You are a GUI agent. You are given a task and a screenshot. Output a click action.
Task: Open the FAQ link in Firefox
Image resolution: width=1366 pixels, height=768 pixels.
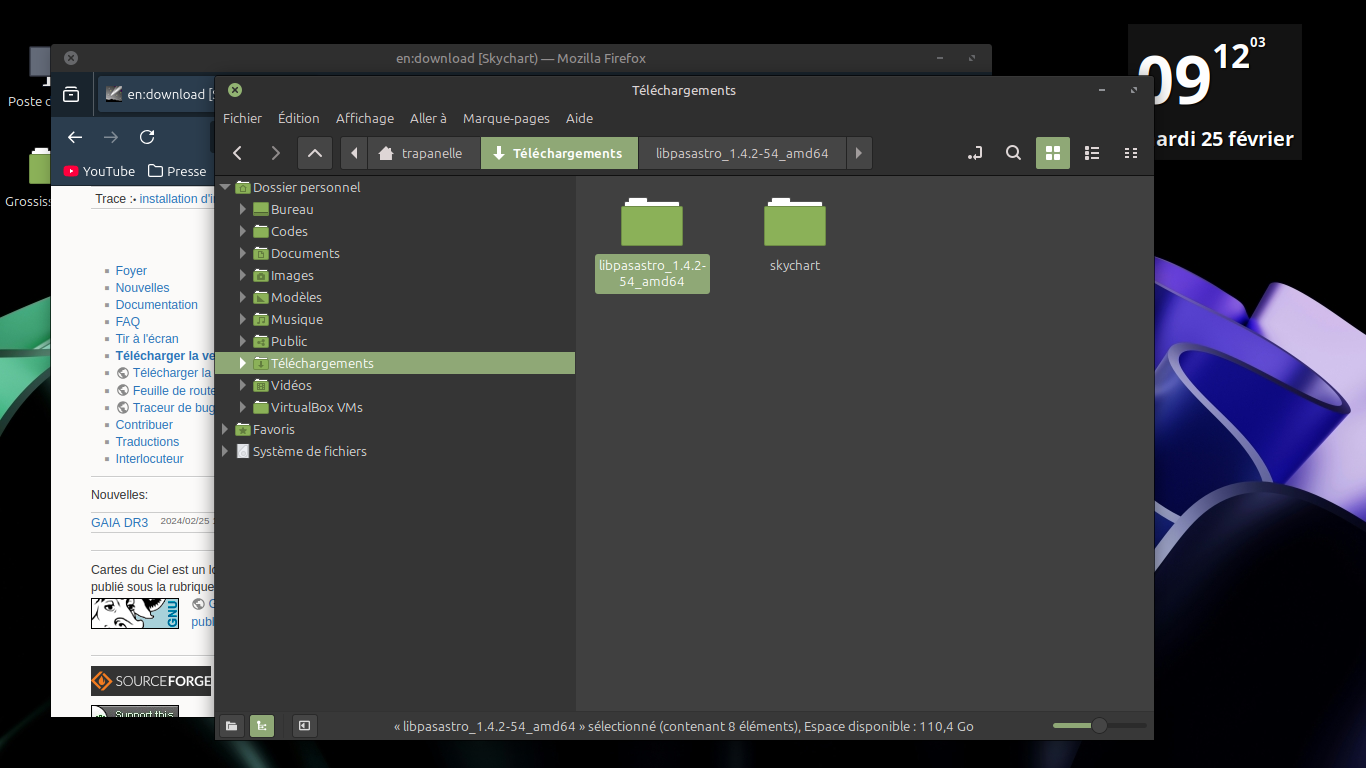pyautogui.click(x=128, y=322)
